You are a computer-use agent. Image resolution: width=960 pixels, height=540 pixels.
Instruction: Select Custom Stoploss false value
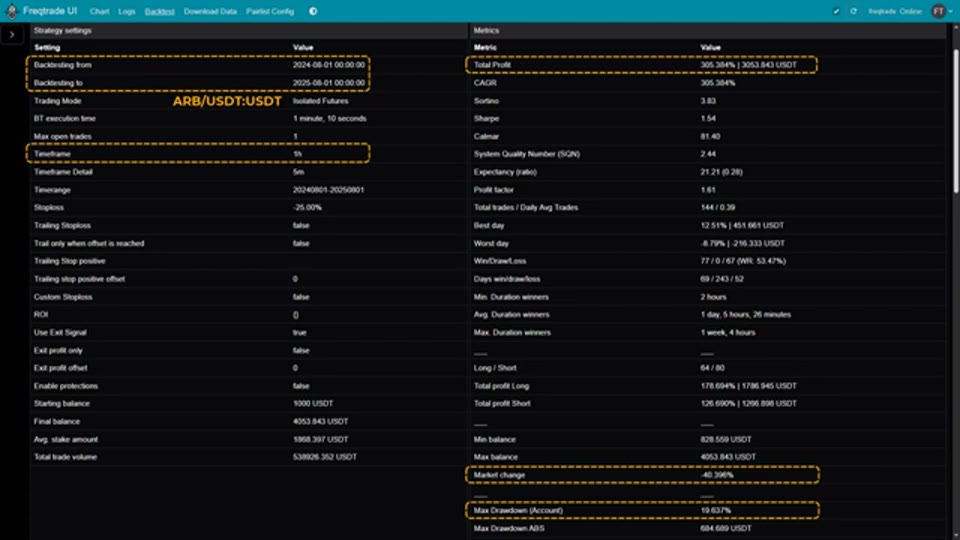click(x=301, y=297)
